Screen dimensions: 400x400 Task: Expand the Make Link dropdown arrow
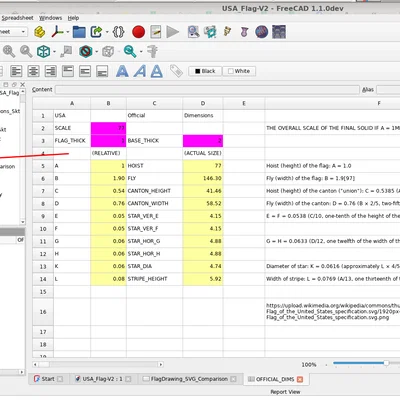(x=107, y=32)
